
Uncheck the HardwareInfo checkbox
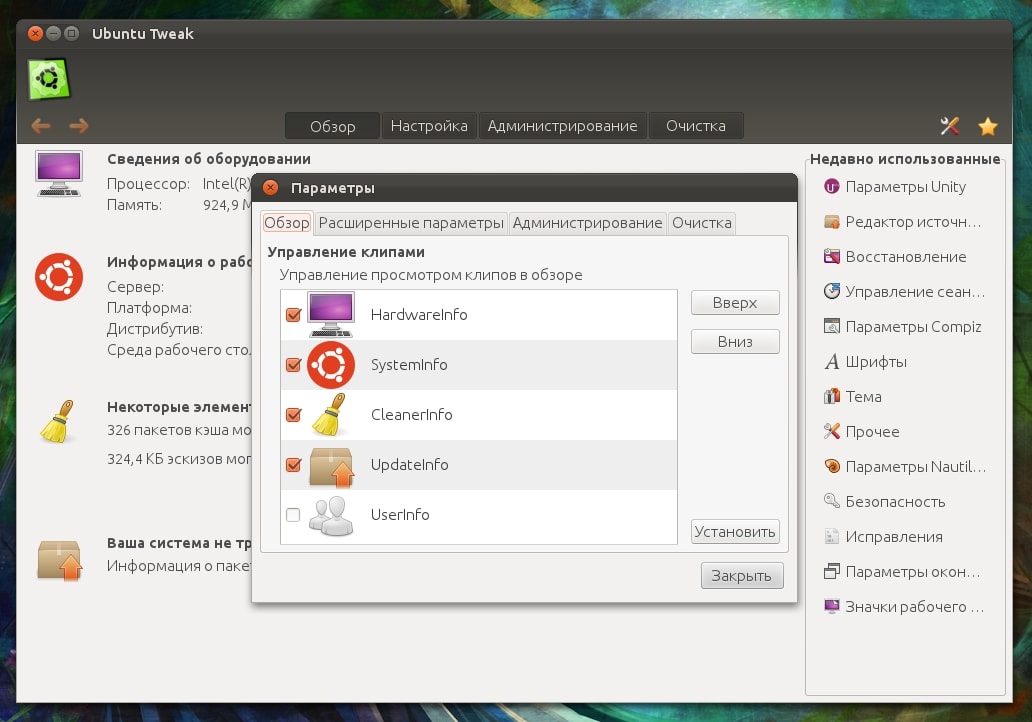point(294,315)
